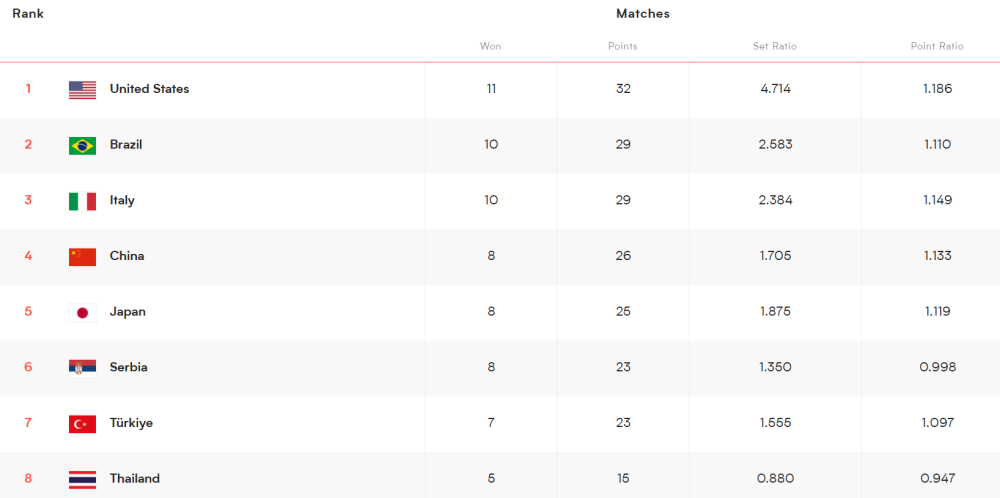This screenshot has width=1000, height=498.
Task: Click United States set ratio 4.714
Action: coord(775,89)
